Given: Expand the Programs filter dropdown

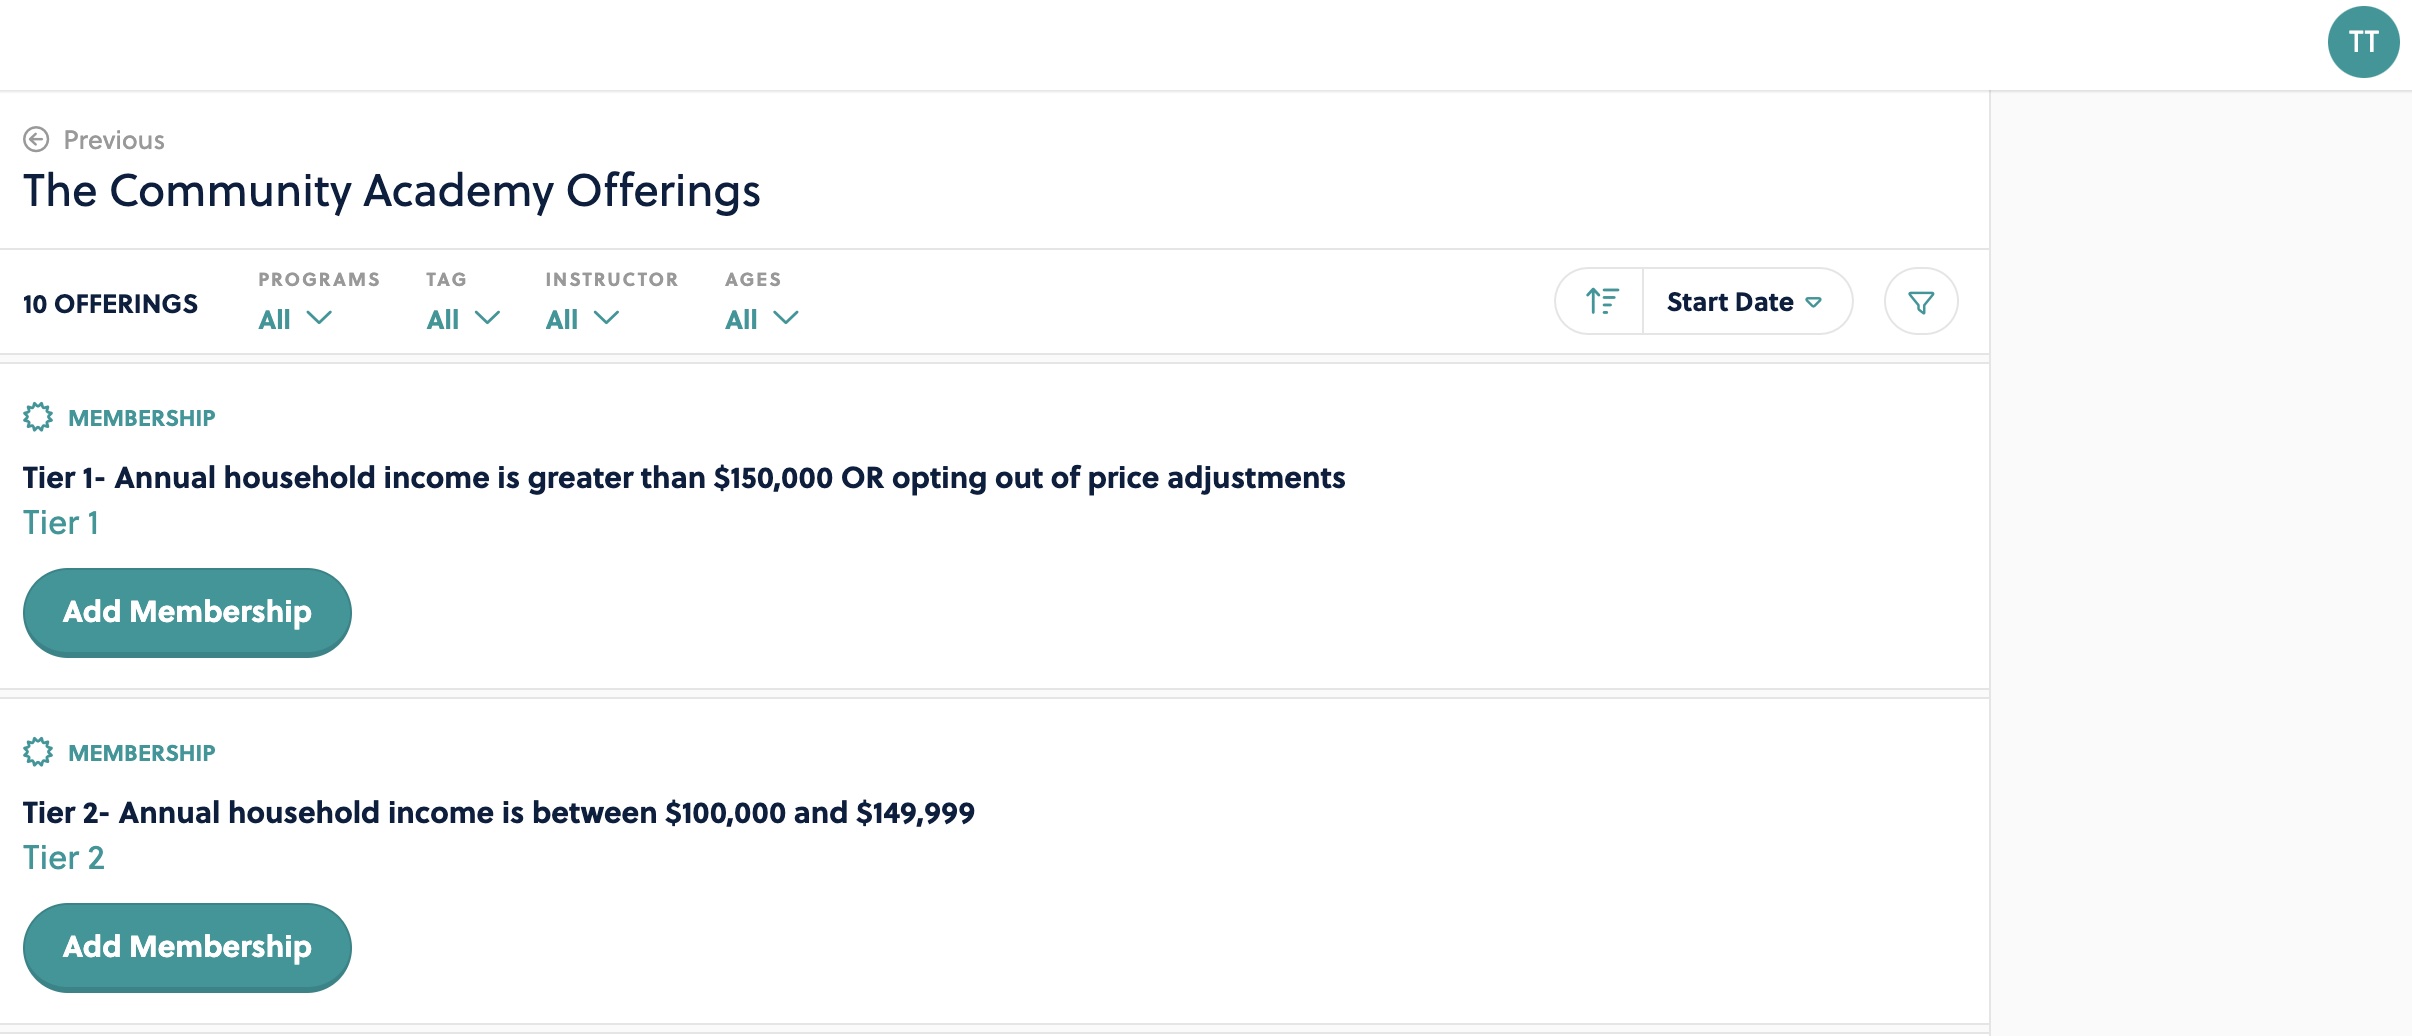Looking at the screenshot, I should (295, 319).
